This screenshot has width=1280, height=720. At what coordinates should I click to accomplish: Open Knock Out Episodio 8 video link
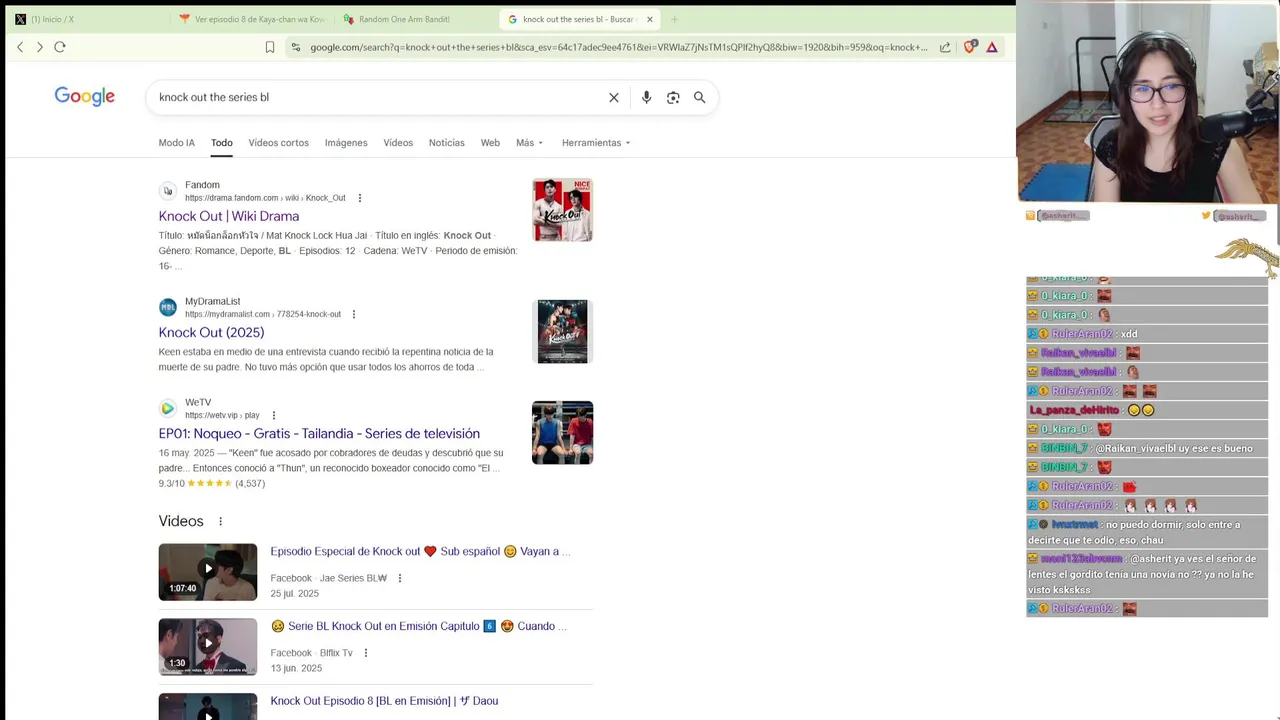pos(384,701)
